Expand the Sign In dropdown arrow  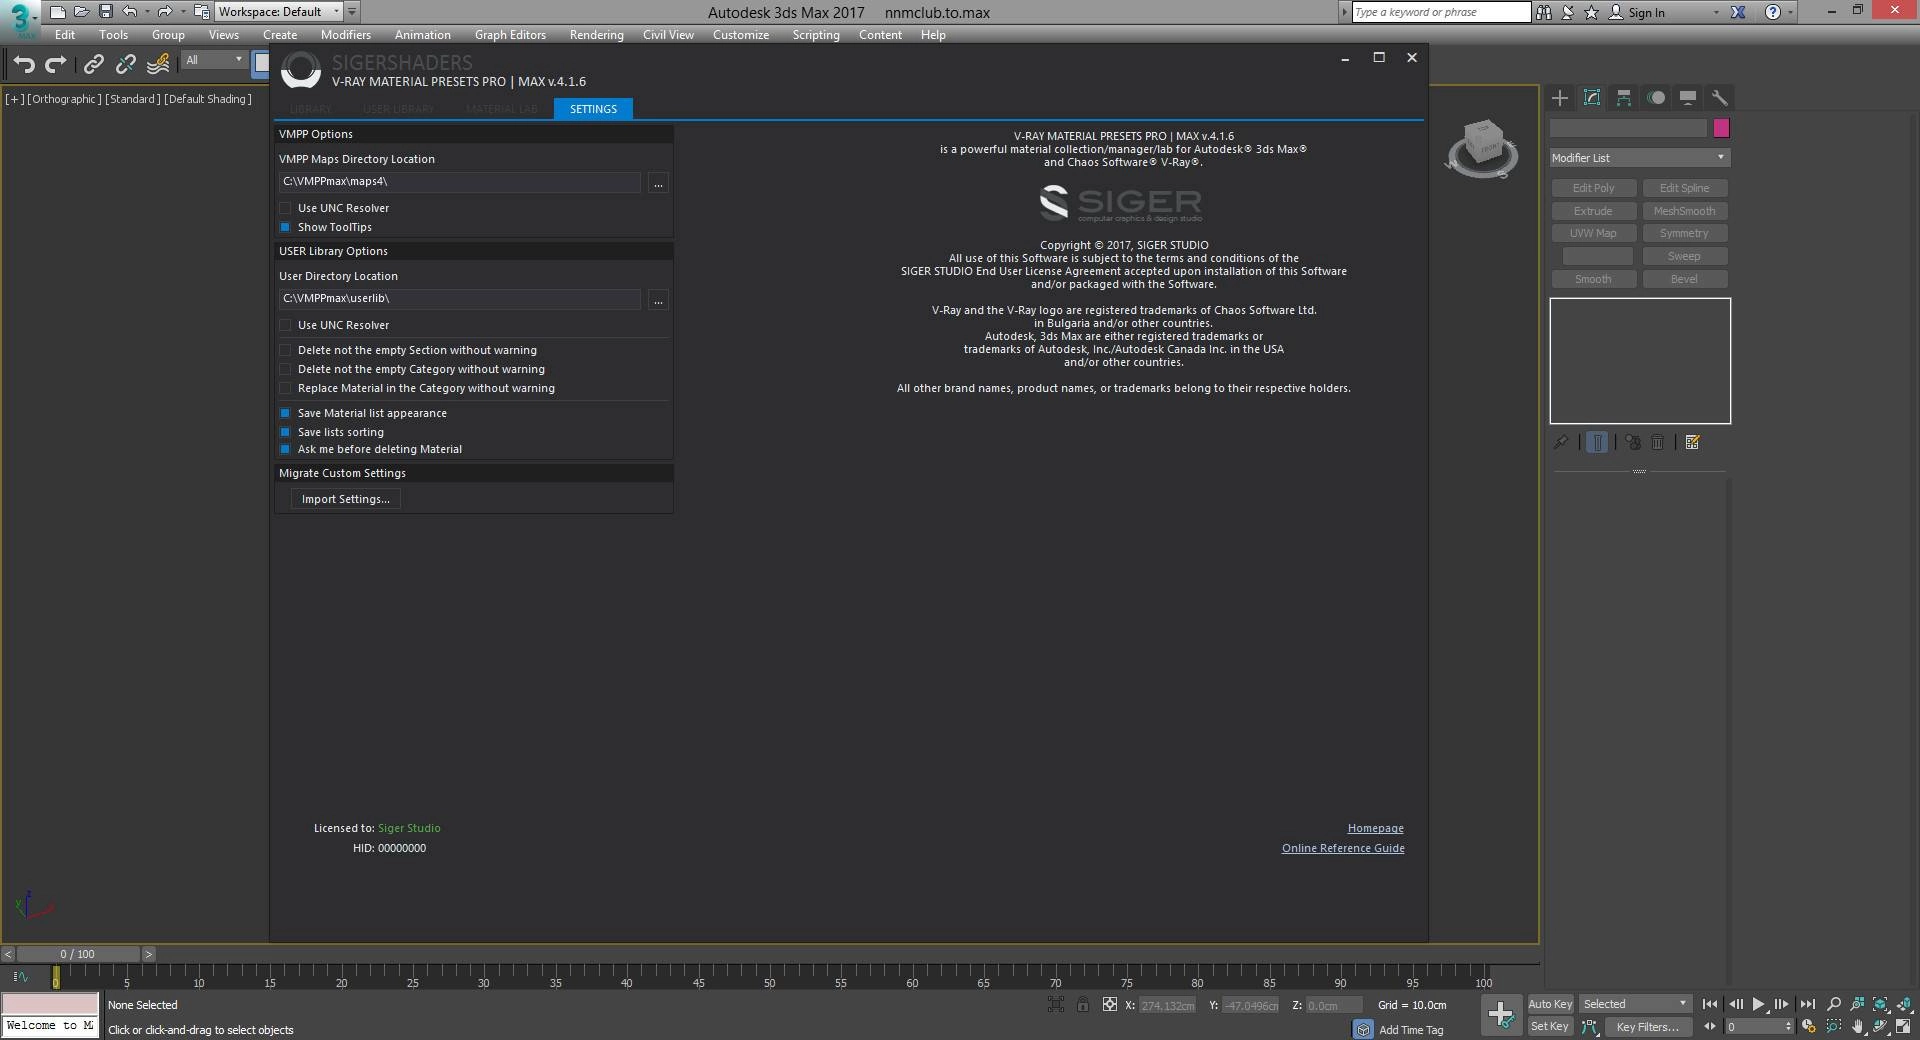point(1716,12)
